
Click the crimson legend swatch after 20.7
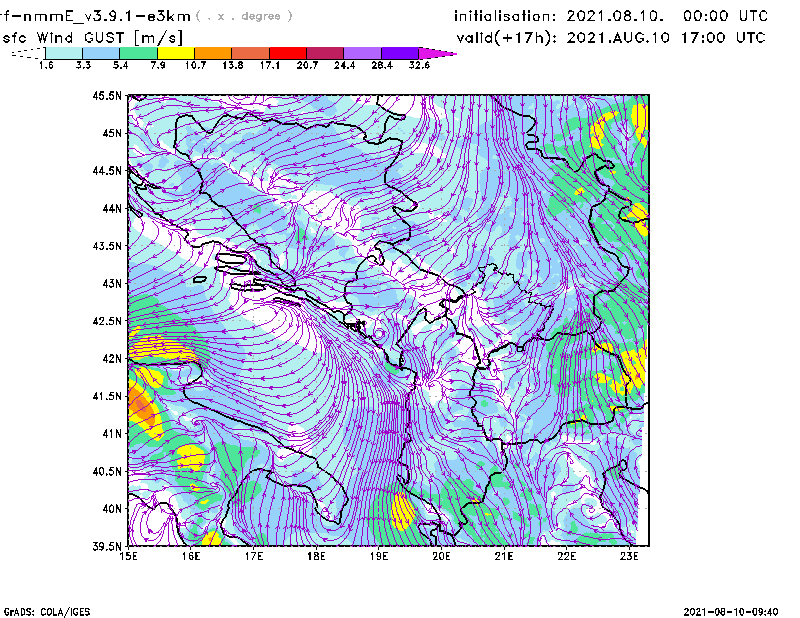coord(325,53)
